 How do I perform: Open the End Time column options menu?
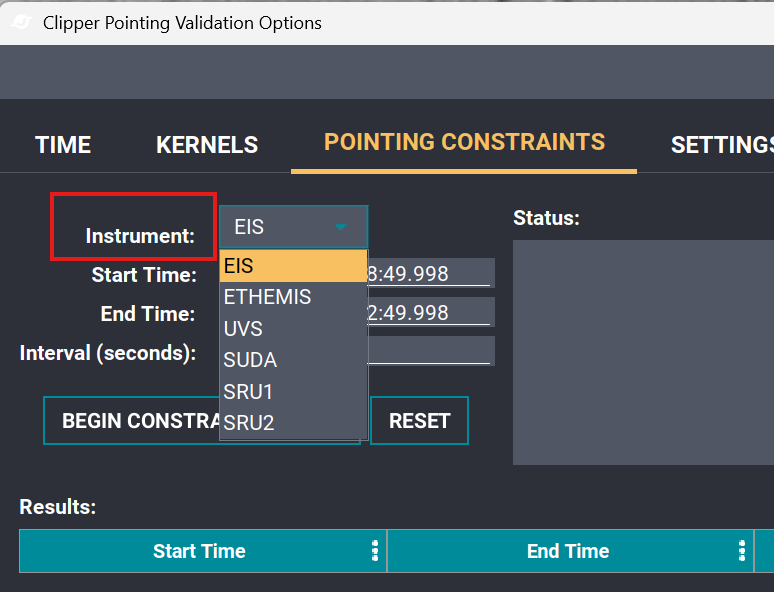(x=741, y=551)
